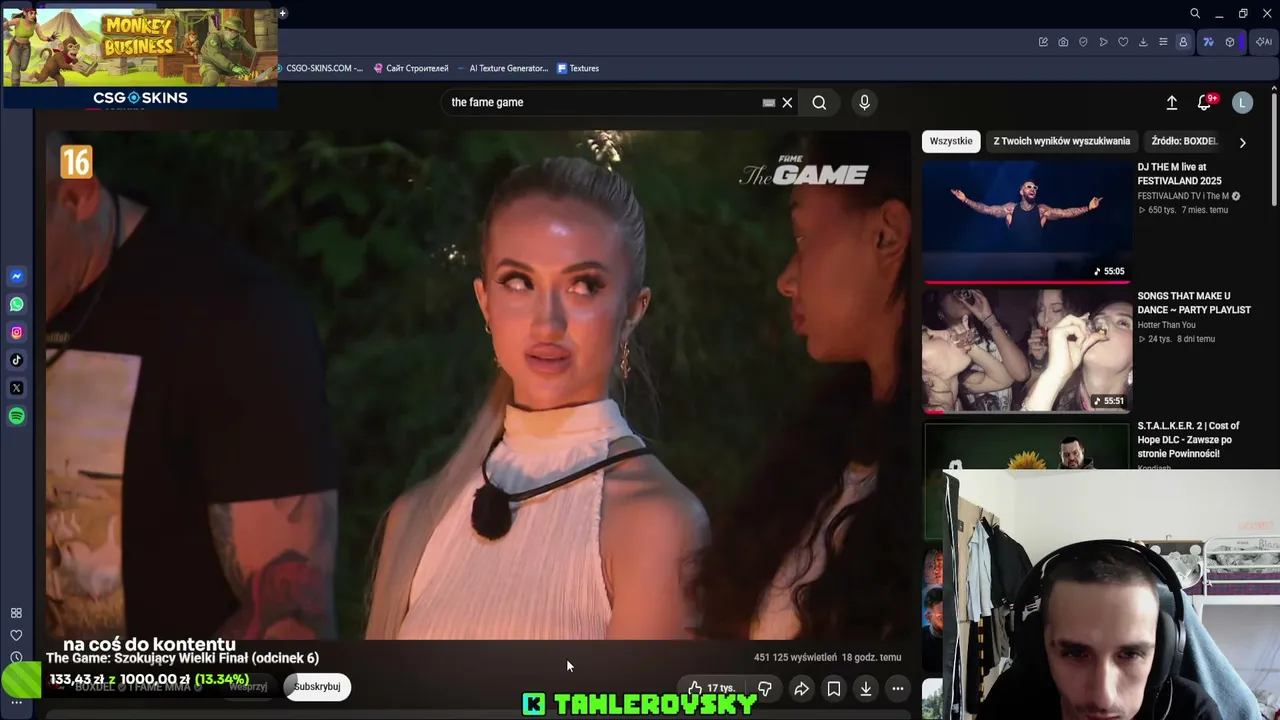
Task: Select the 'Źródło: BOXDEL' filter chip
Action: (x=1184, y=141)
